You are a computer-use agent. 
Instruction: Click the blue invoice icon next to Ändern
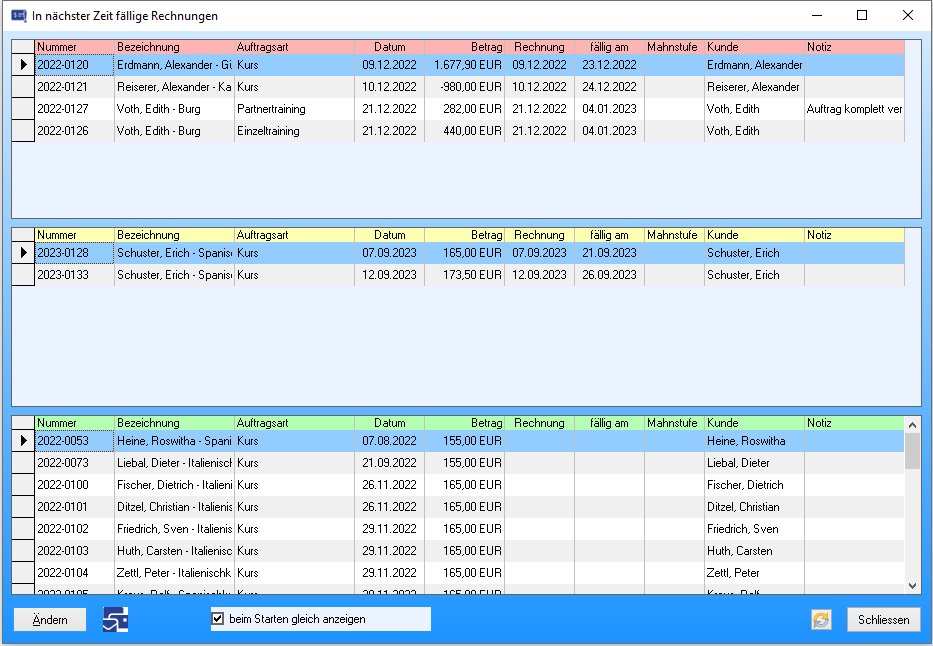click(x=115, y=620)
